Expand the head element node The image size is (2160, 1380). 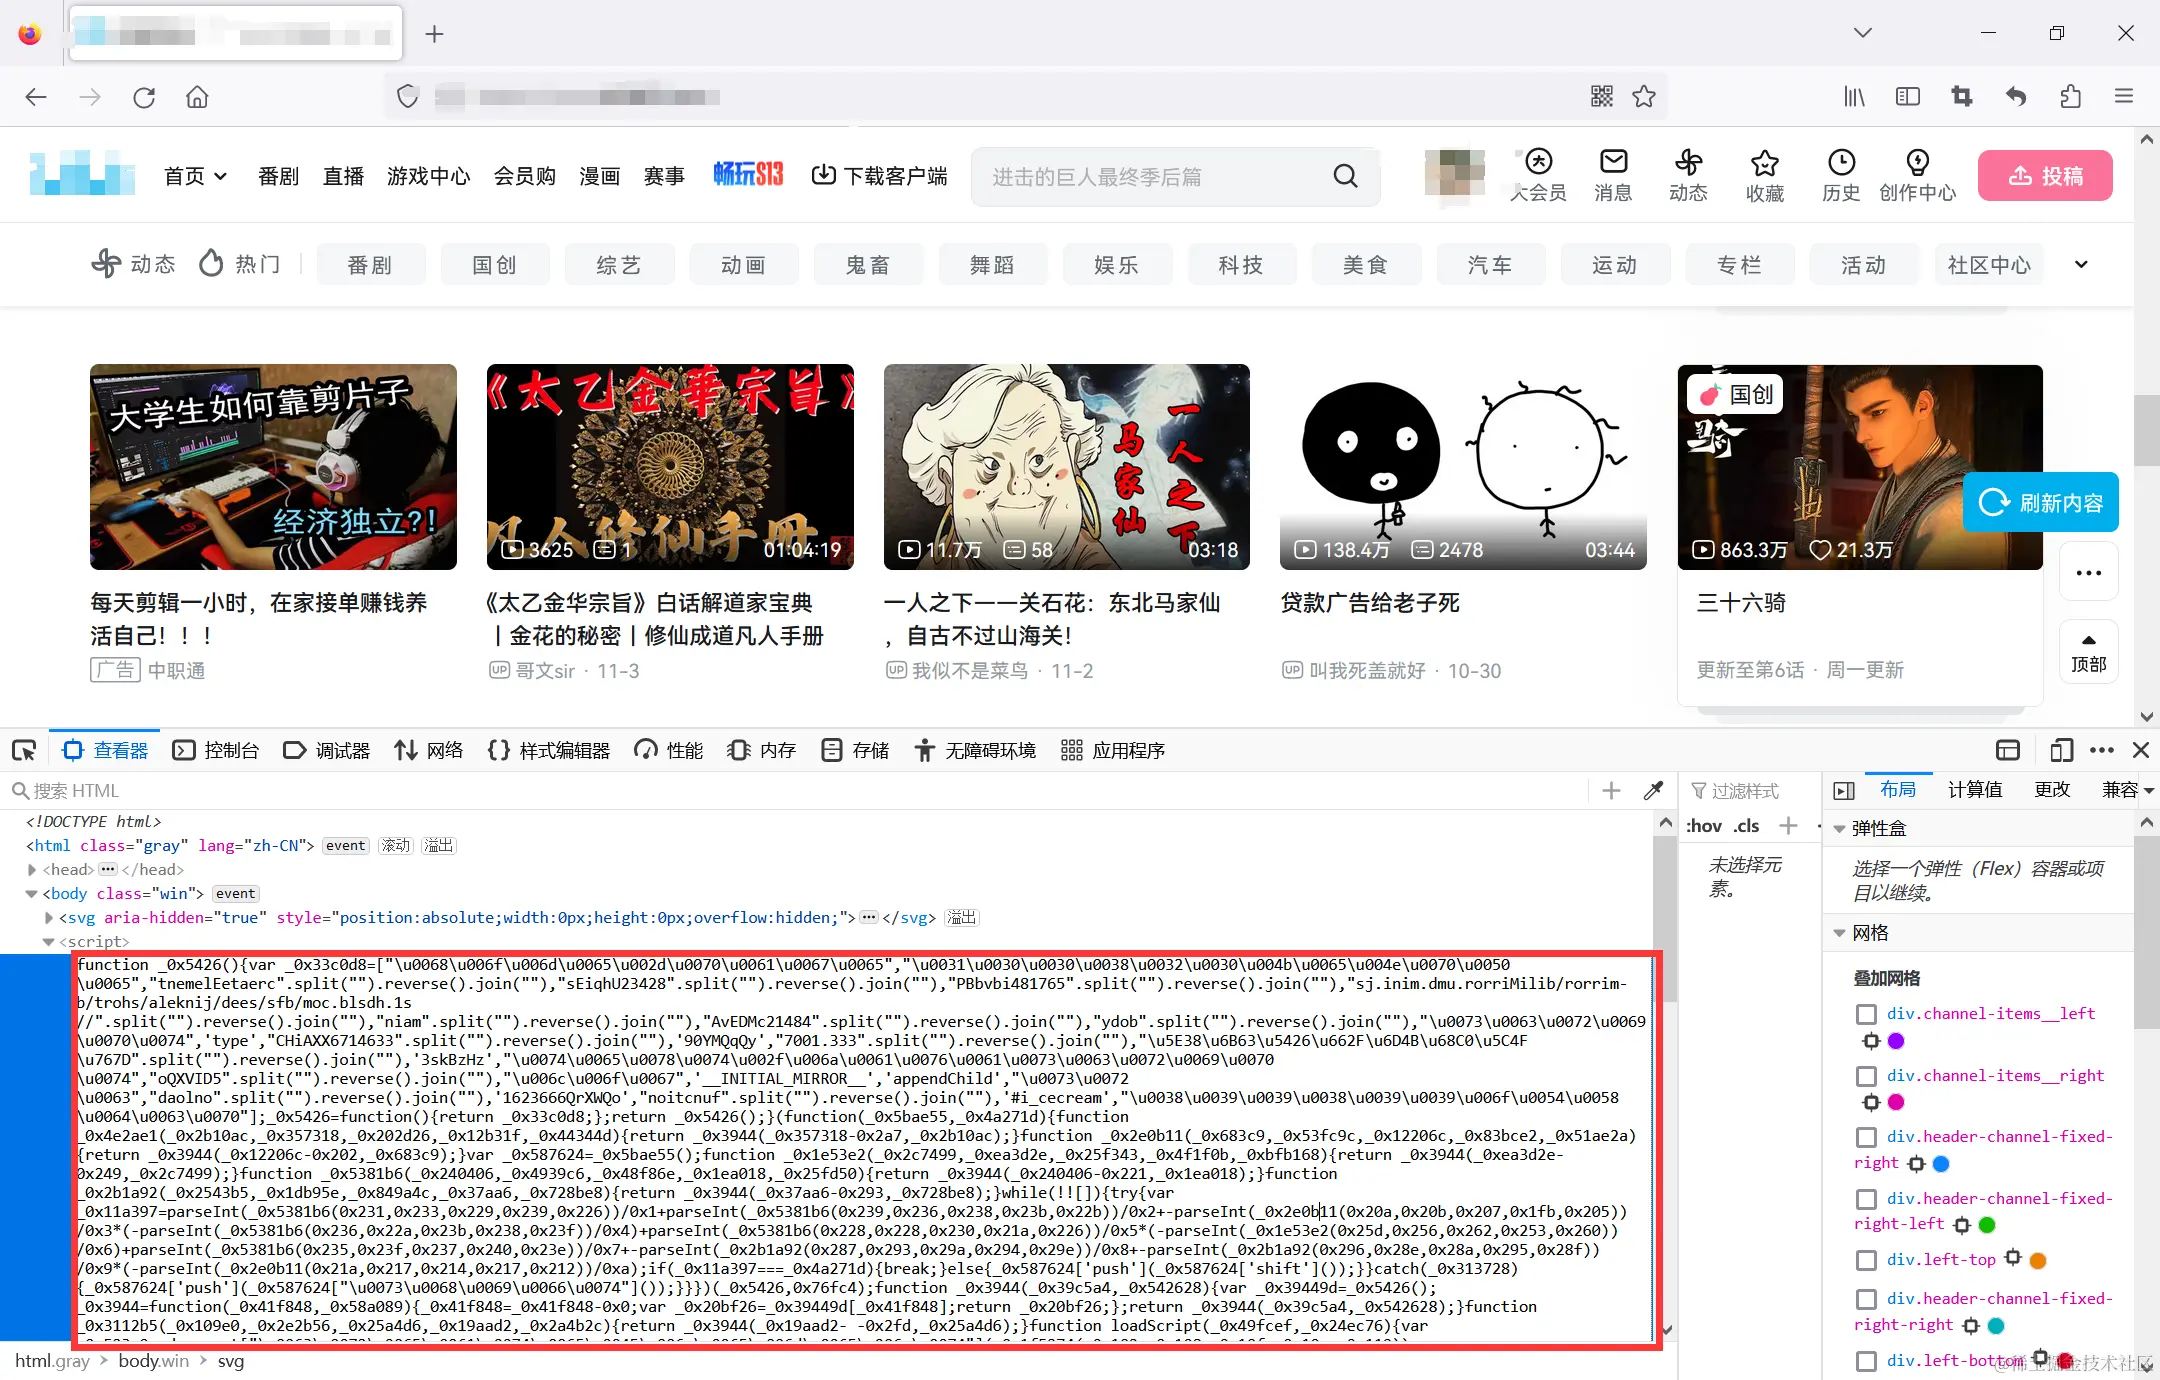point(32,870)
